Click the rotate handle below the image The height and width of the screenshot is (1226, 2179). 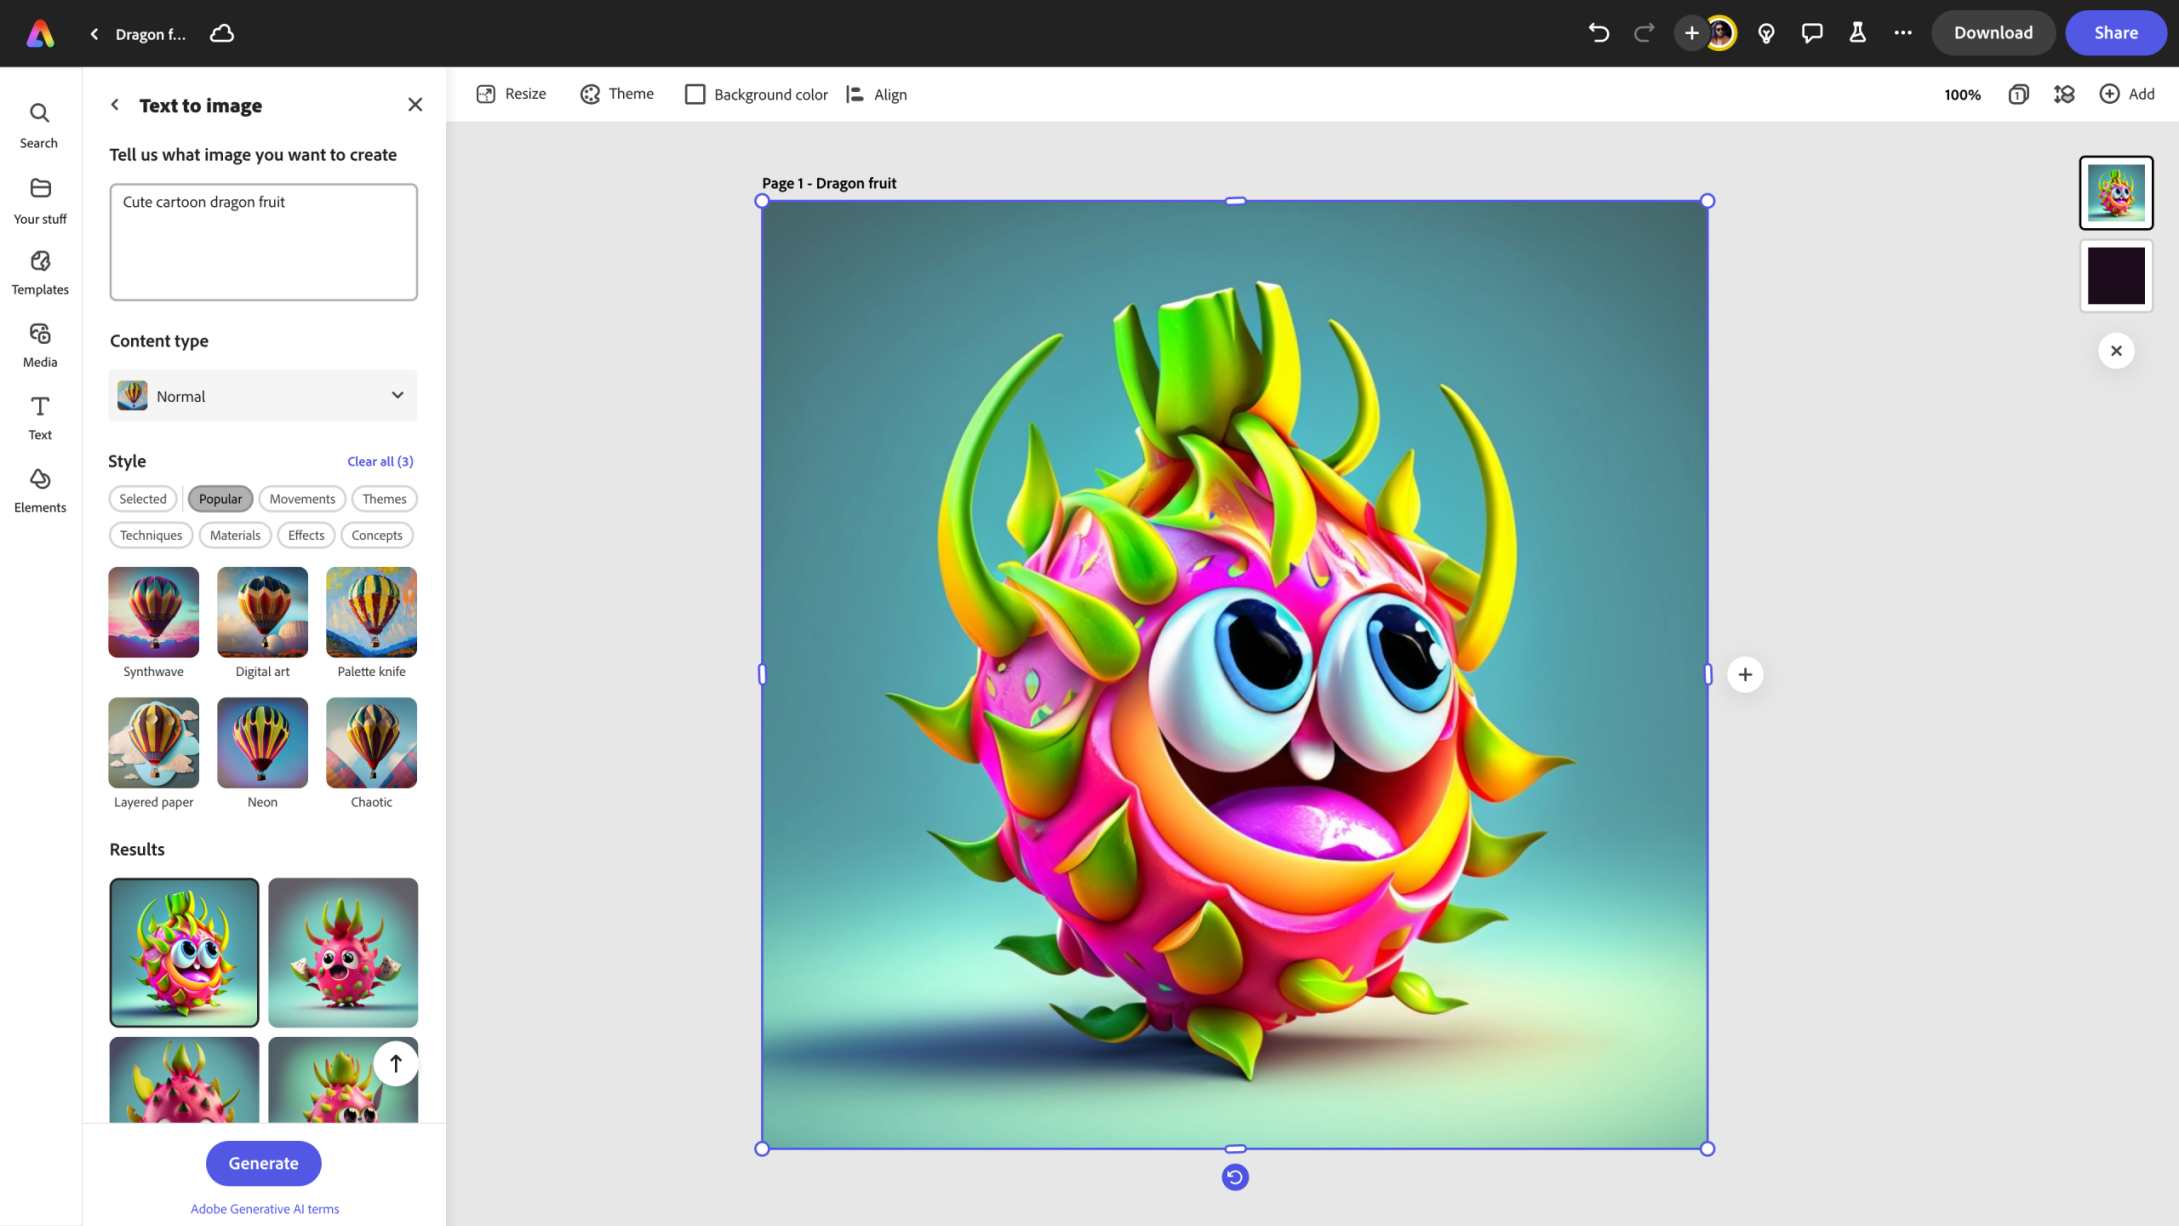1235,1177
